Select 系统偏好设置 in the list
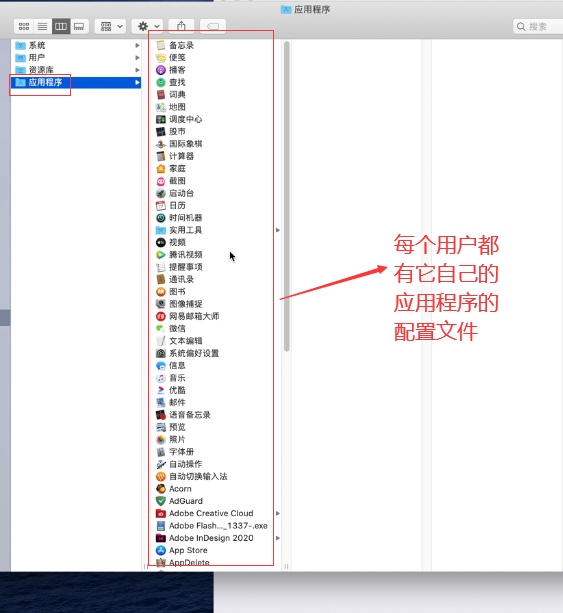Screen dimensions: 563x613 [194, 353]
